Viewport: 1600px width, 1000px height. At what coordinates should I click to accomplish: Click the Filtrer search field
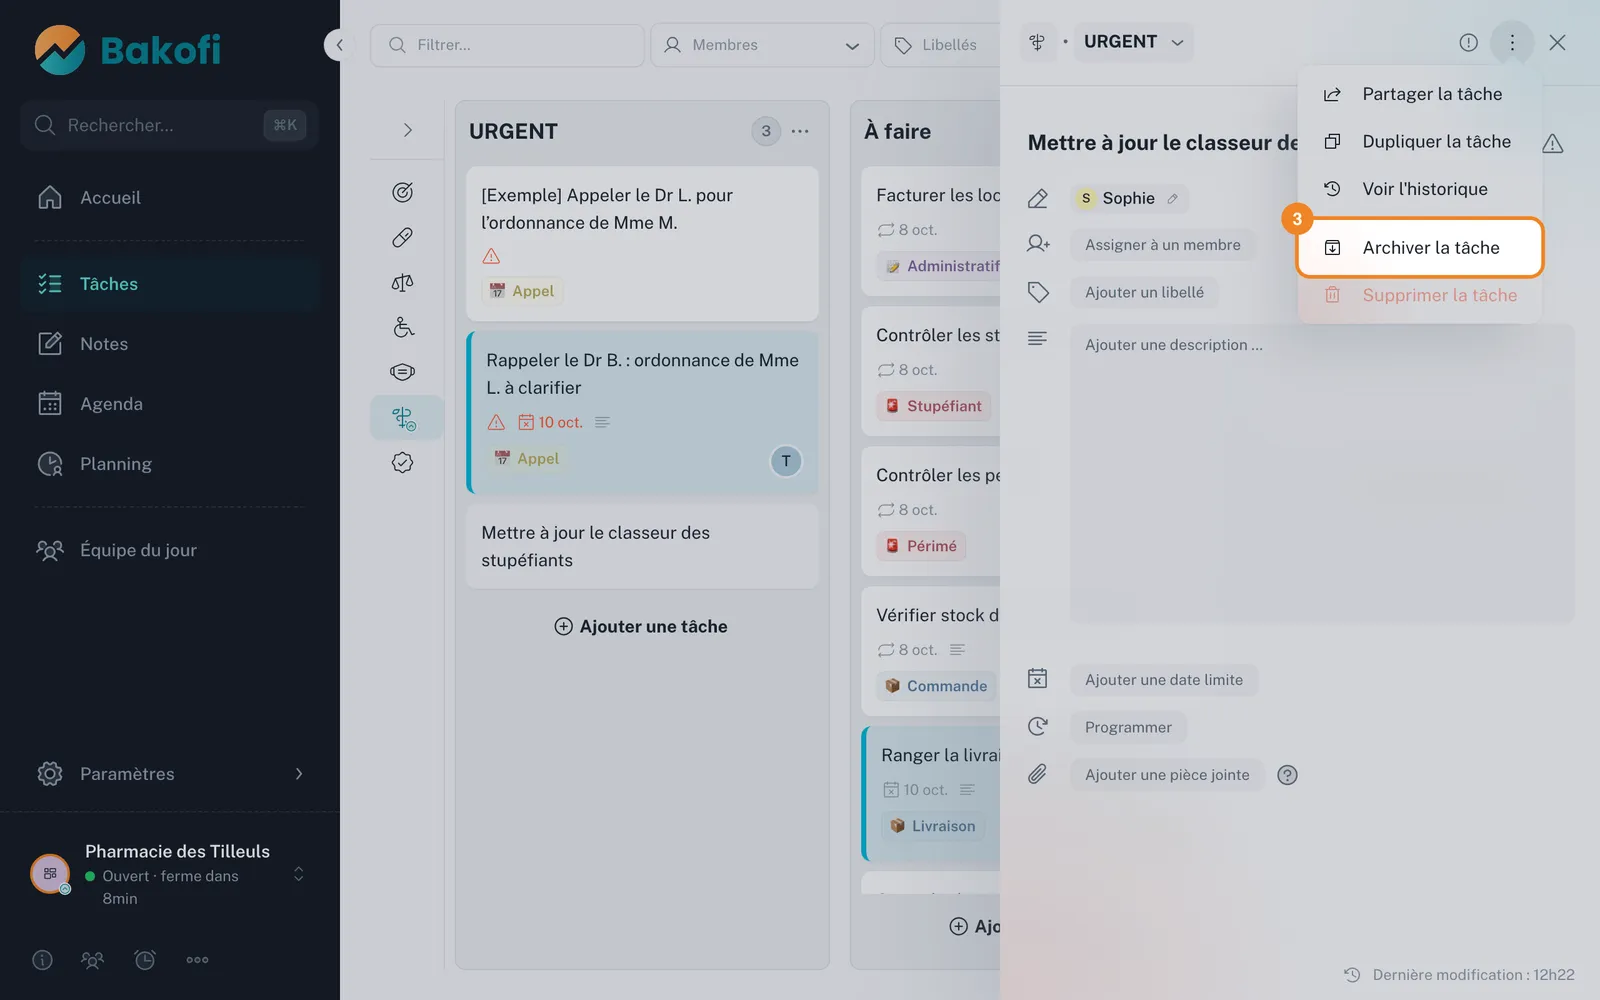coord(507,45)
